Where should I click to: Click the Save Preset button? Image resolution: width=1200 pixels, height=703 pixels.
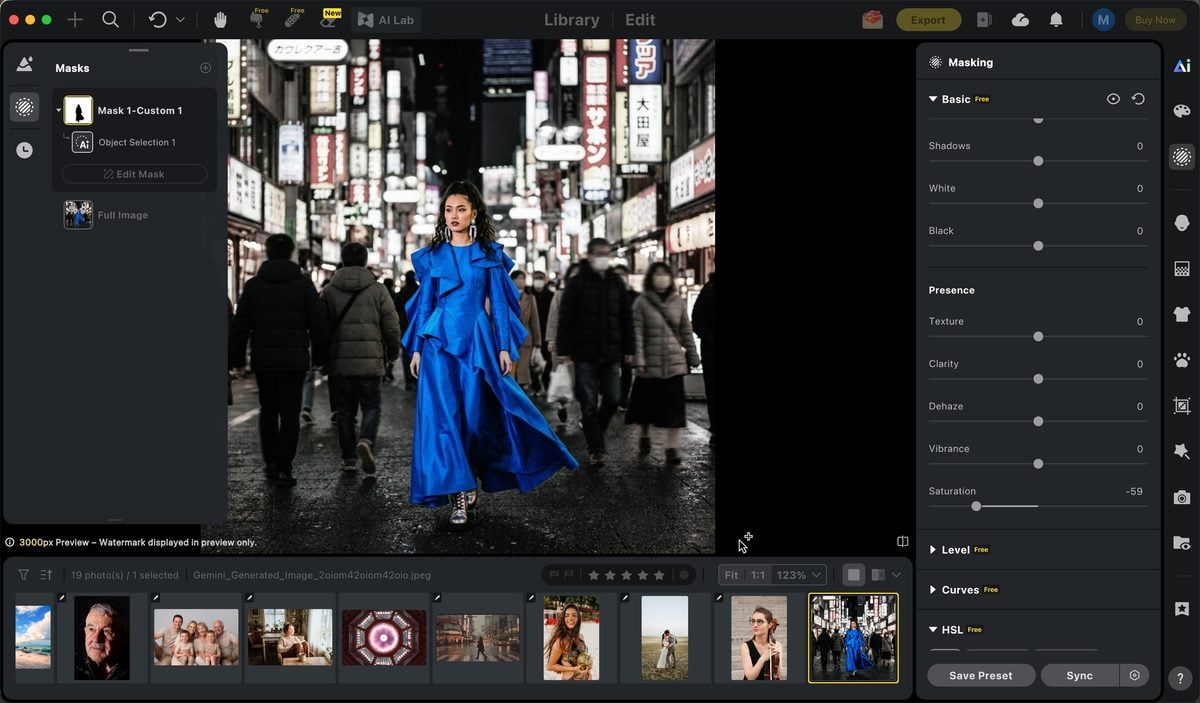pos(981,676)
